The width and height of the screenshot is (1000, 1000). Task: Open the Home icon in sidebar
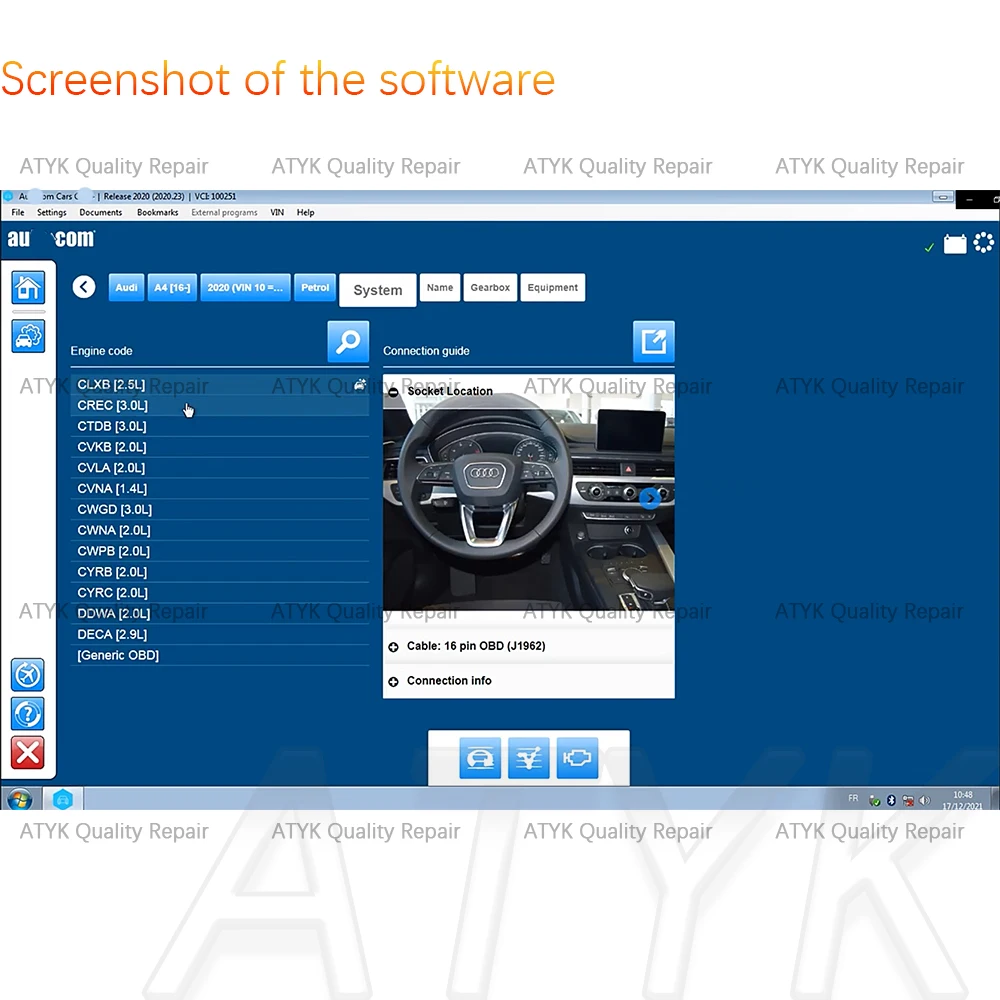[28, 288]
